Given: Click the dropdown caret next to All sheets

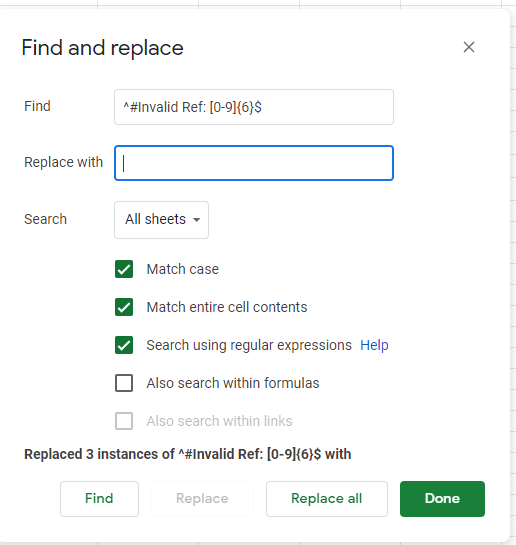Looking at the screenshot, I should [x=196, y=220].
